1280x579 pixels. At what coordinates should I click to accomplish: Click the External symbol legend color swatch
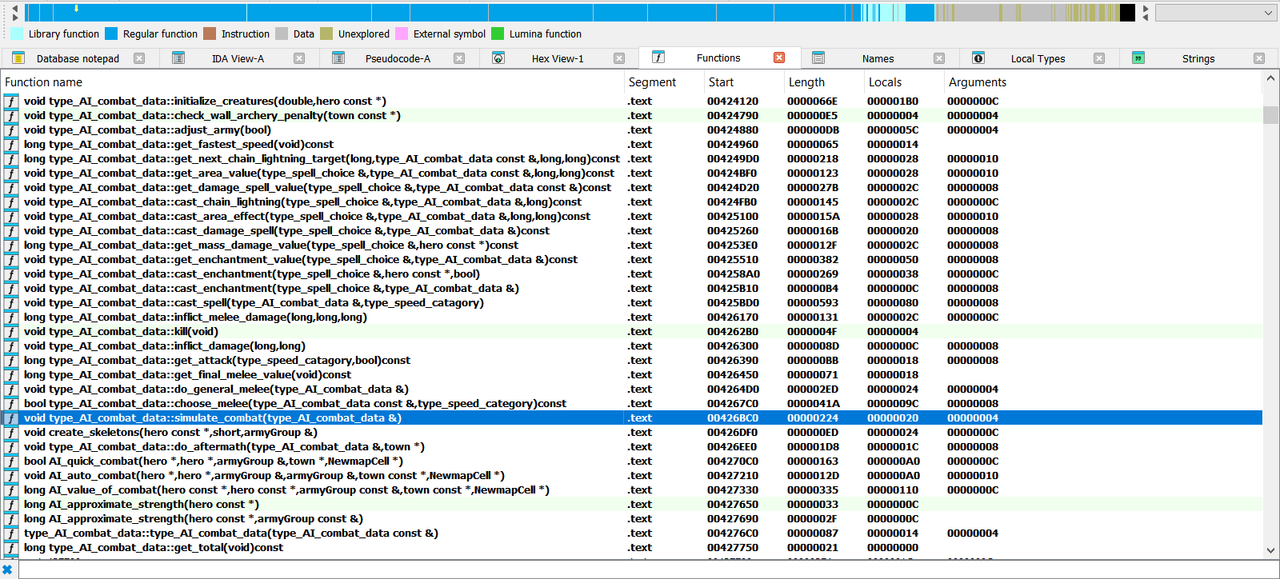point(401,34)
